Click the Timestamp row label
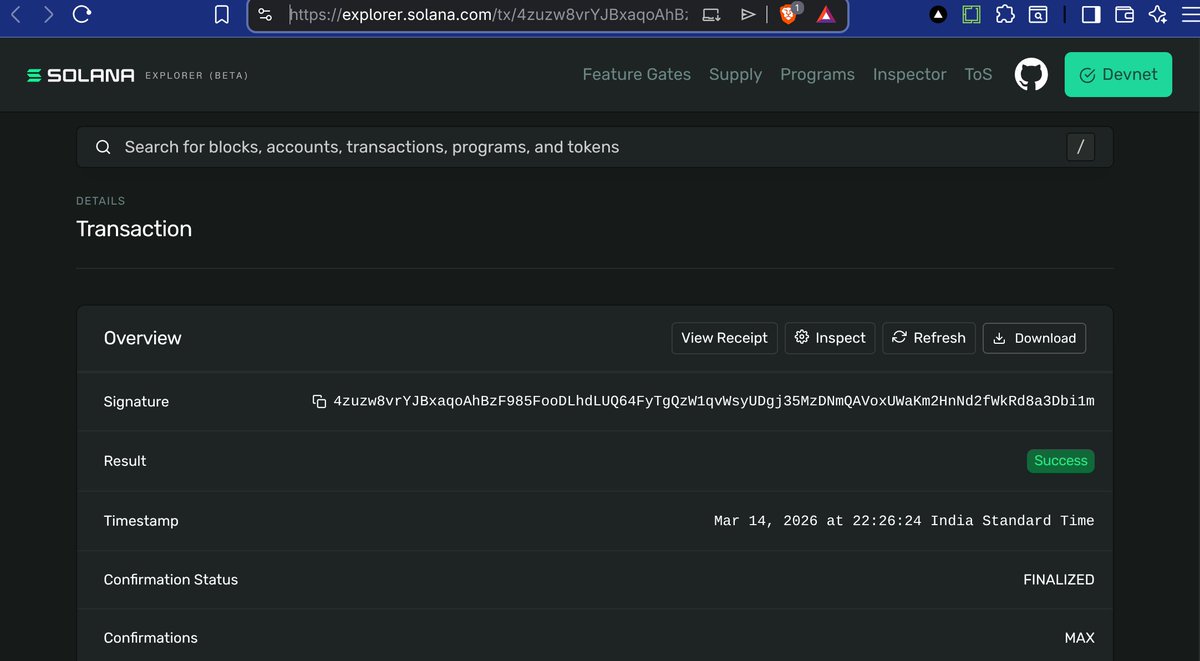 (141, 521)
